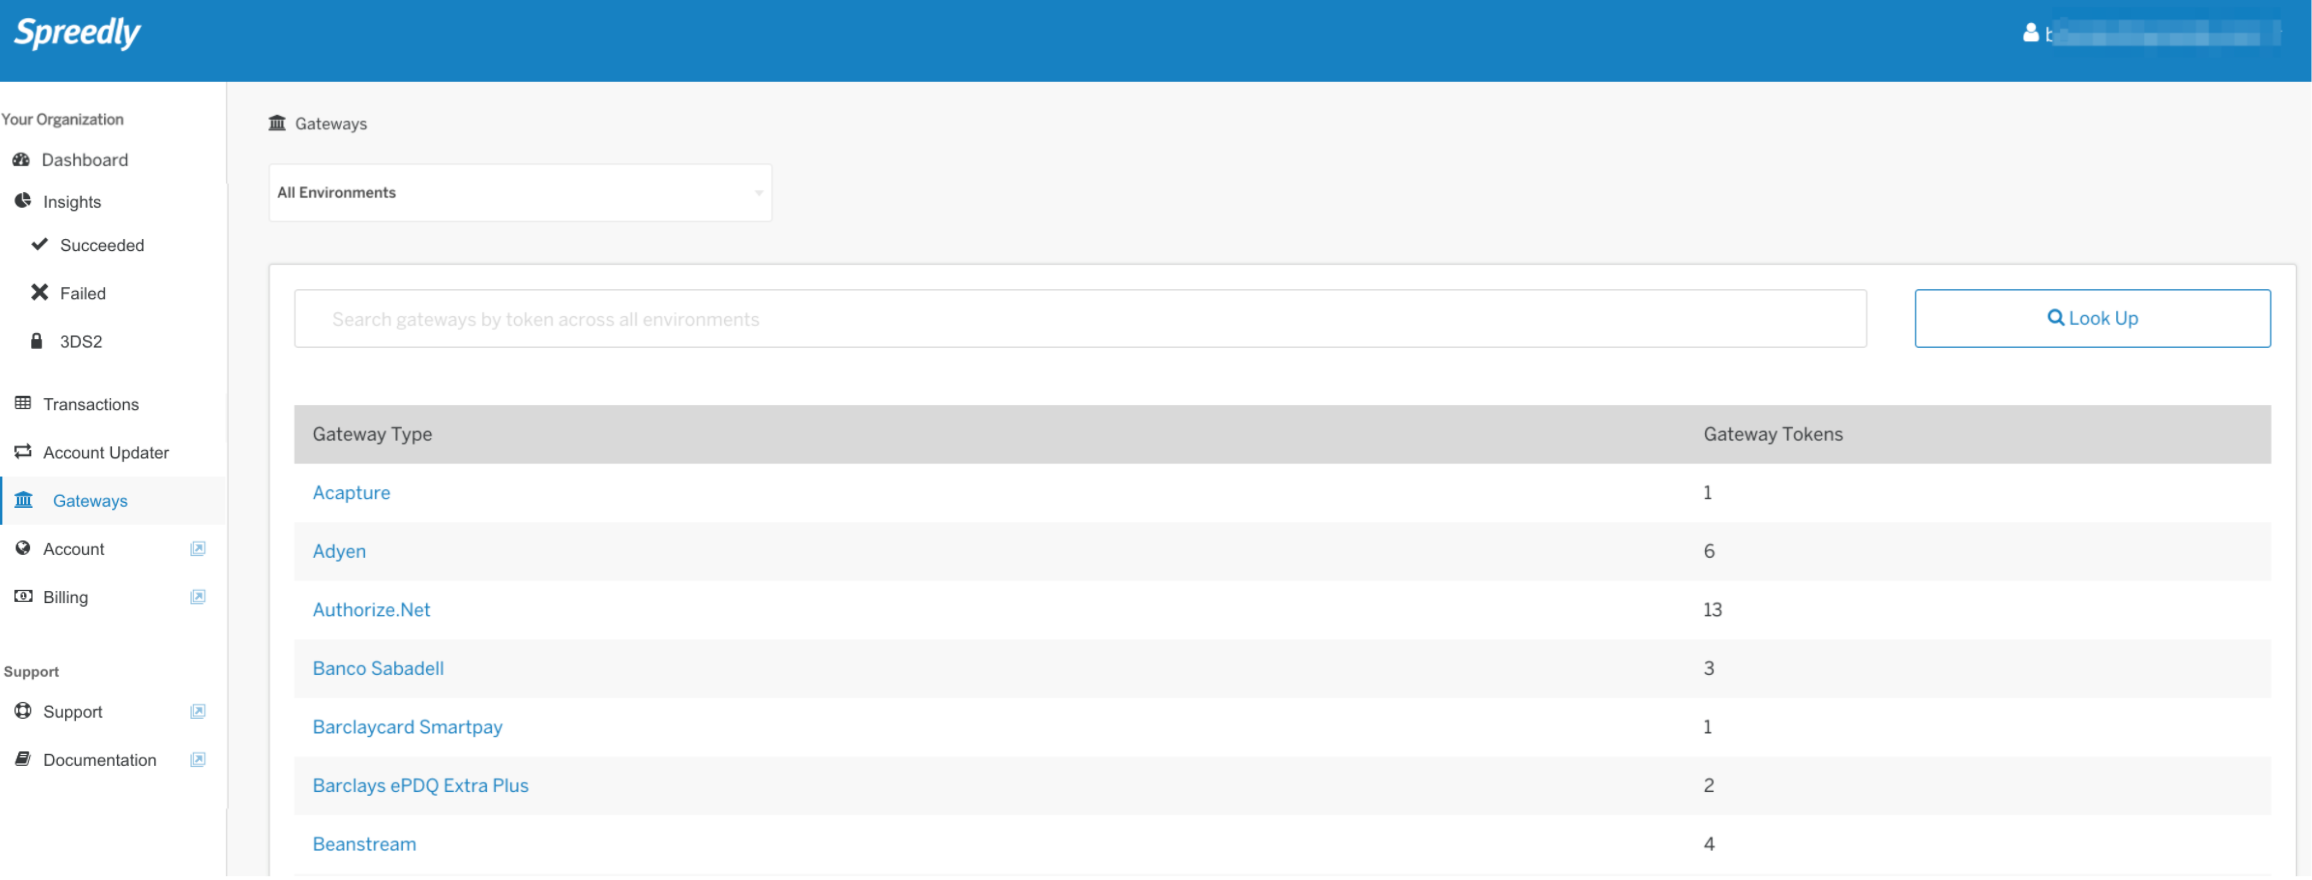Click the gateway token search field
The image size is (2312, 880).
pyautogui.click(x=1080, y=319)
